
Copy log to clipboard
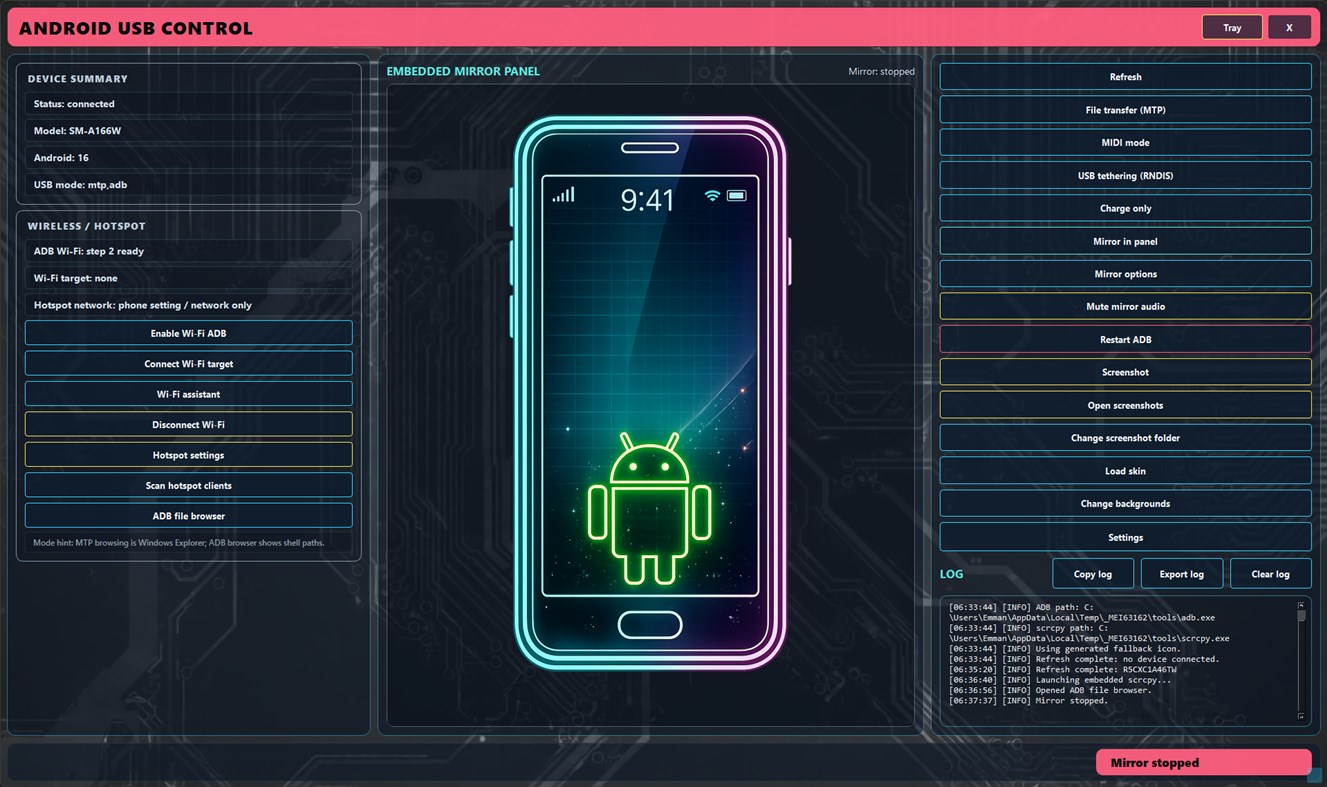[x=1092, y=574]
